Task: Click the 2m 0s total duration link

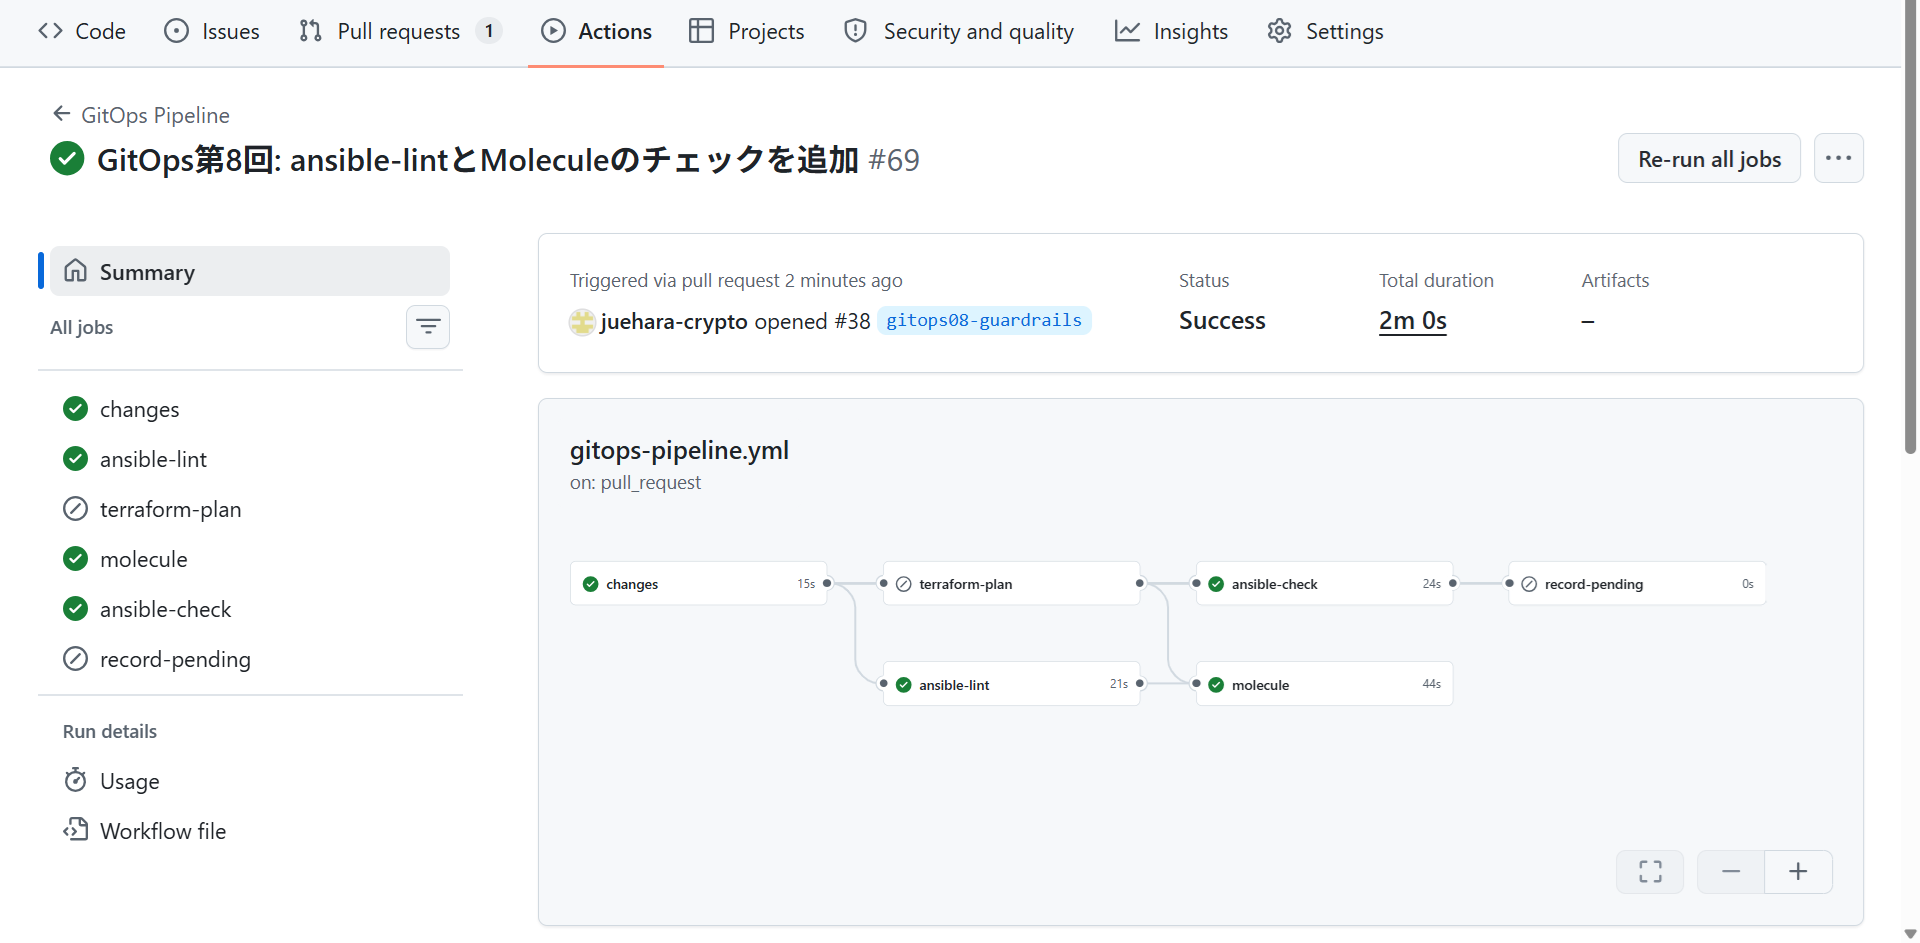Action: (x=1412, y=321)
